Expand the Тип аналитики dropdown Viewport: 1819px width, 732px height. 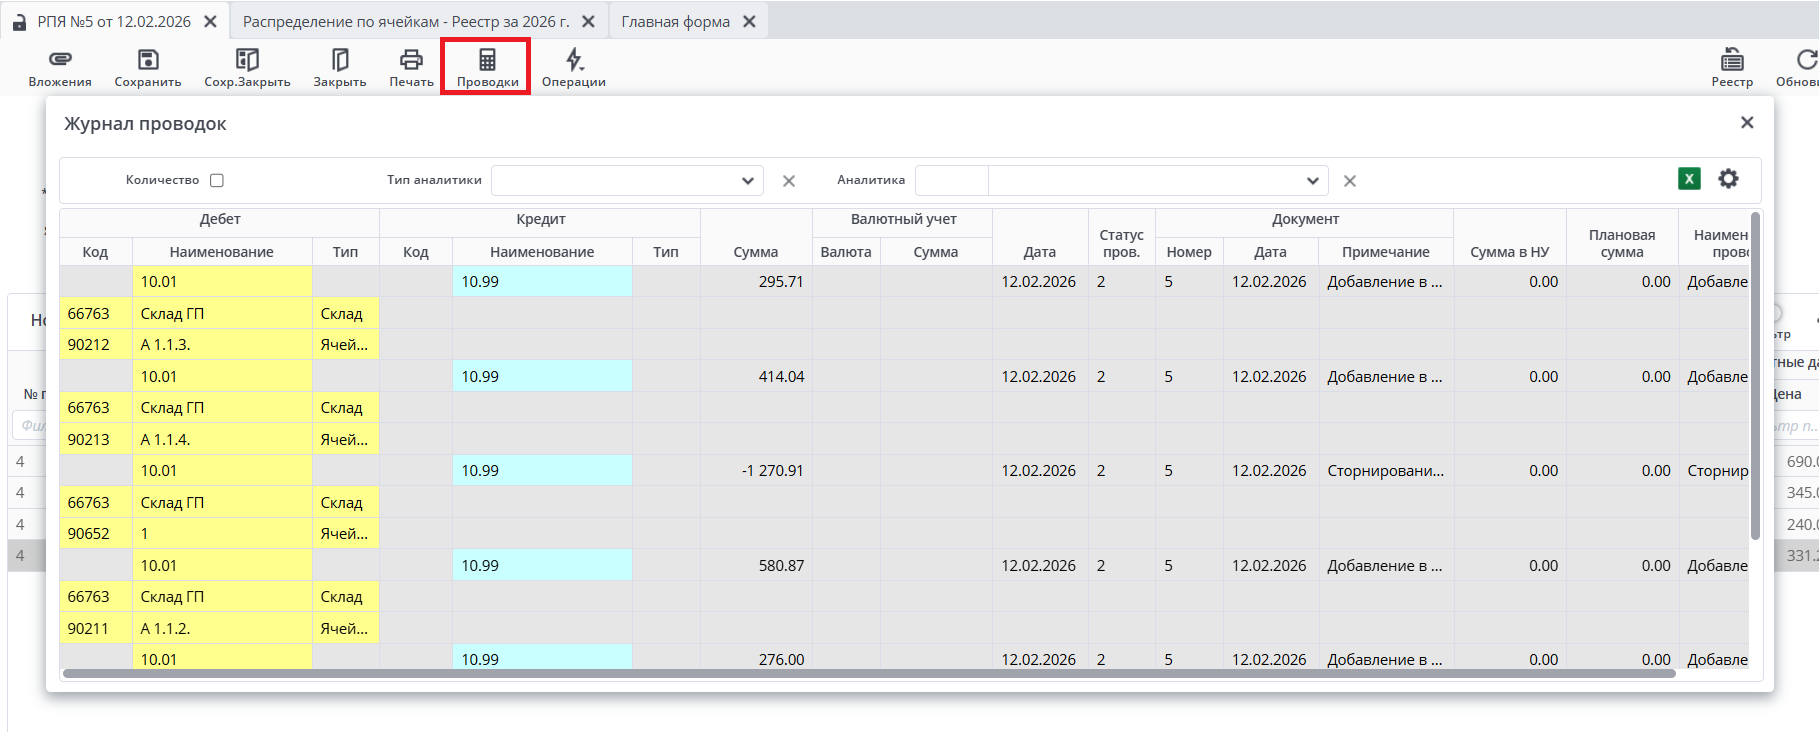click(x=747, y=181)
